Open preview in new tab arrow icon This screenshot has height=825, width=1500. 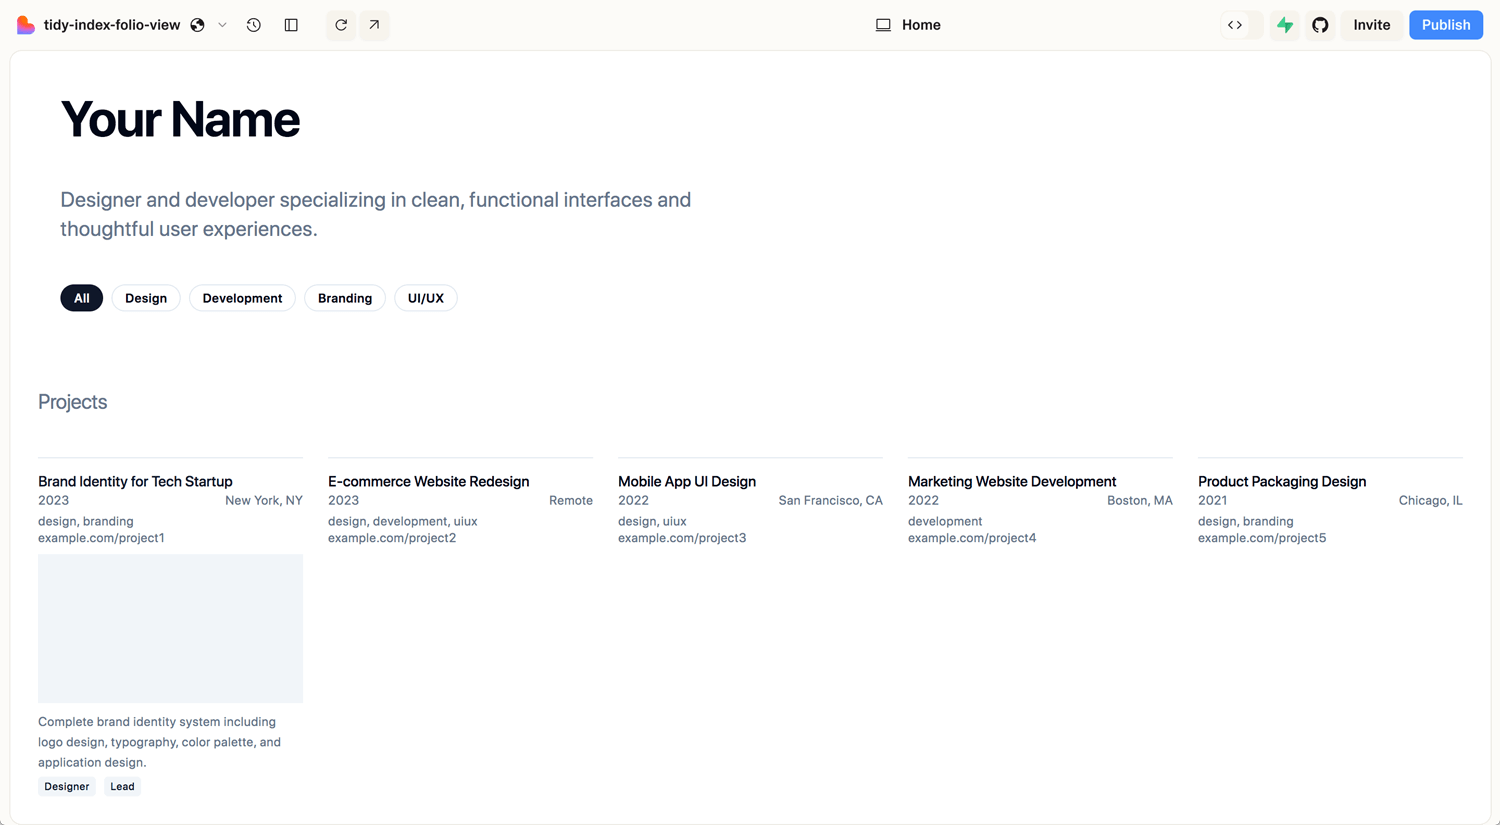click(374, 25)
